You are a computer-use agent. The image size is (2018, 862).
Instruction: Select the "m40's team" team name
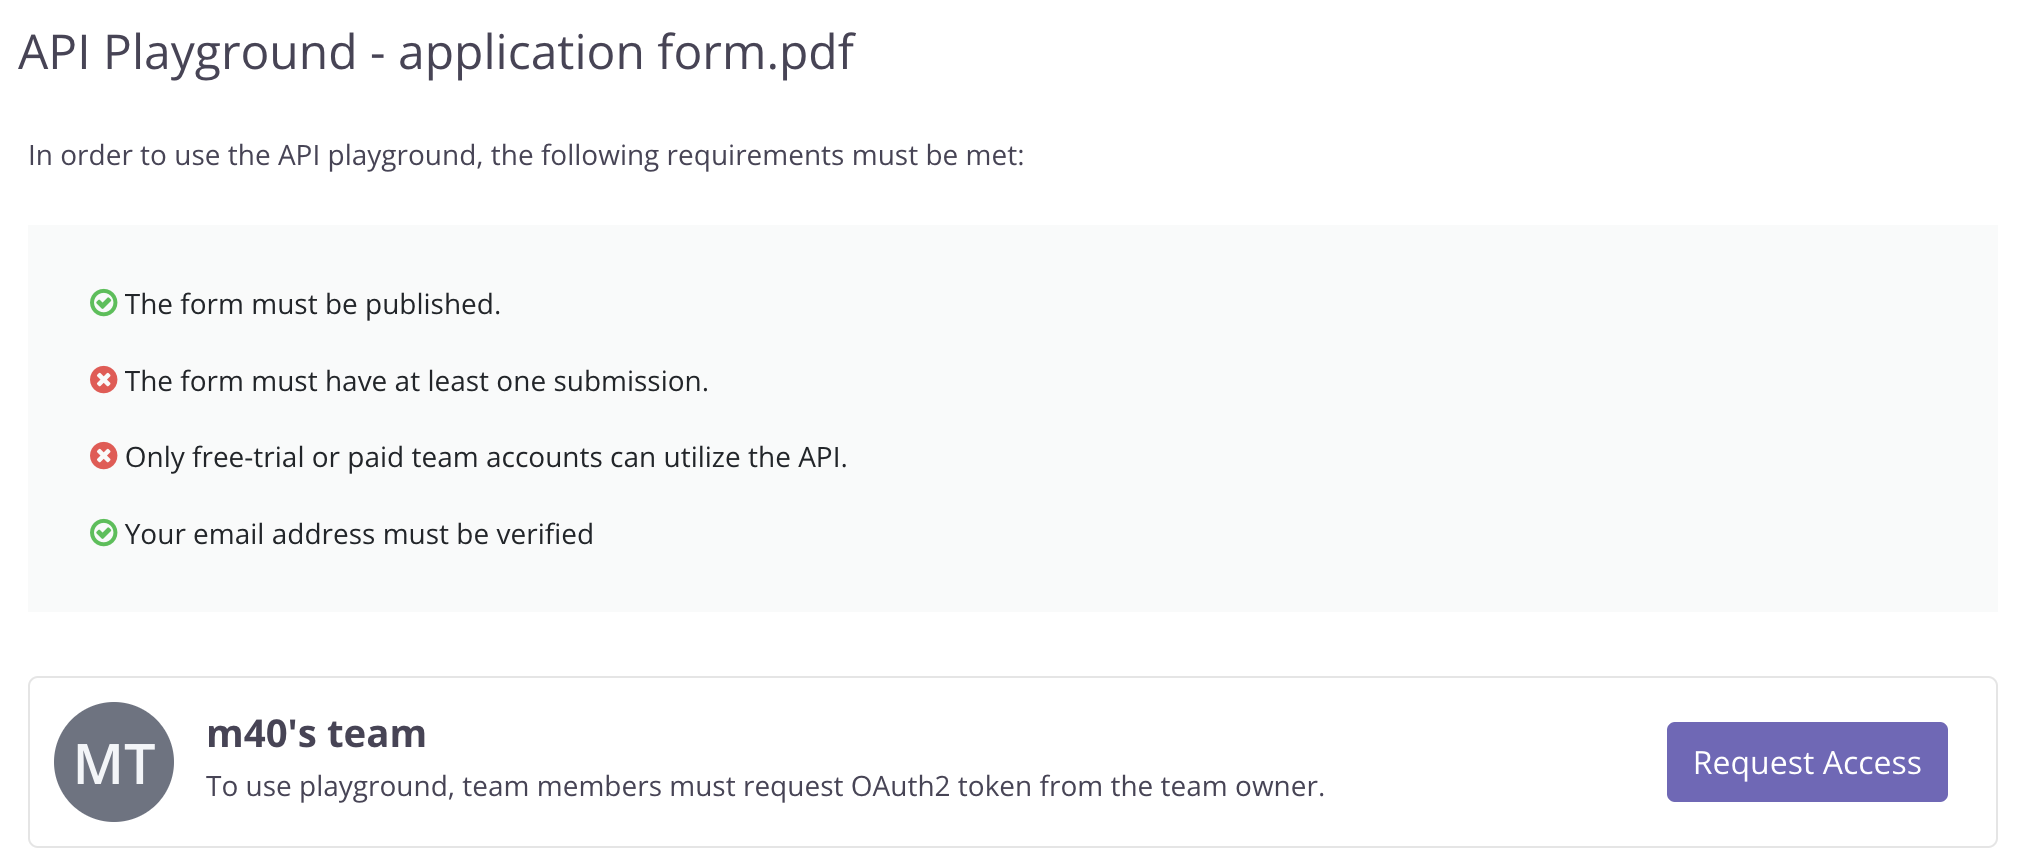coord(316,734)
